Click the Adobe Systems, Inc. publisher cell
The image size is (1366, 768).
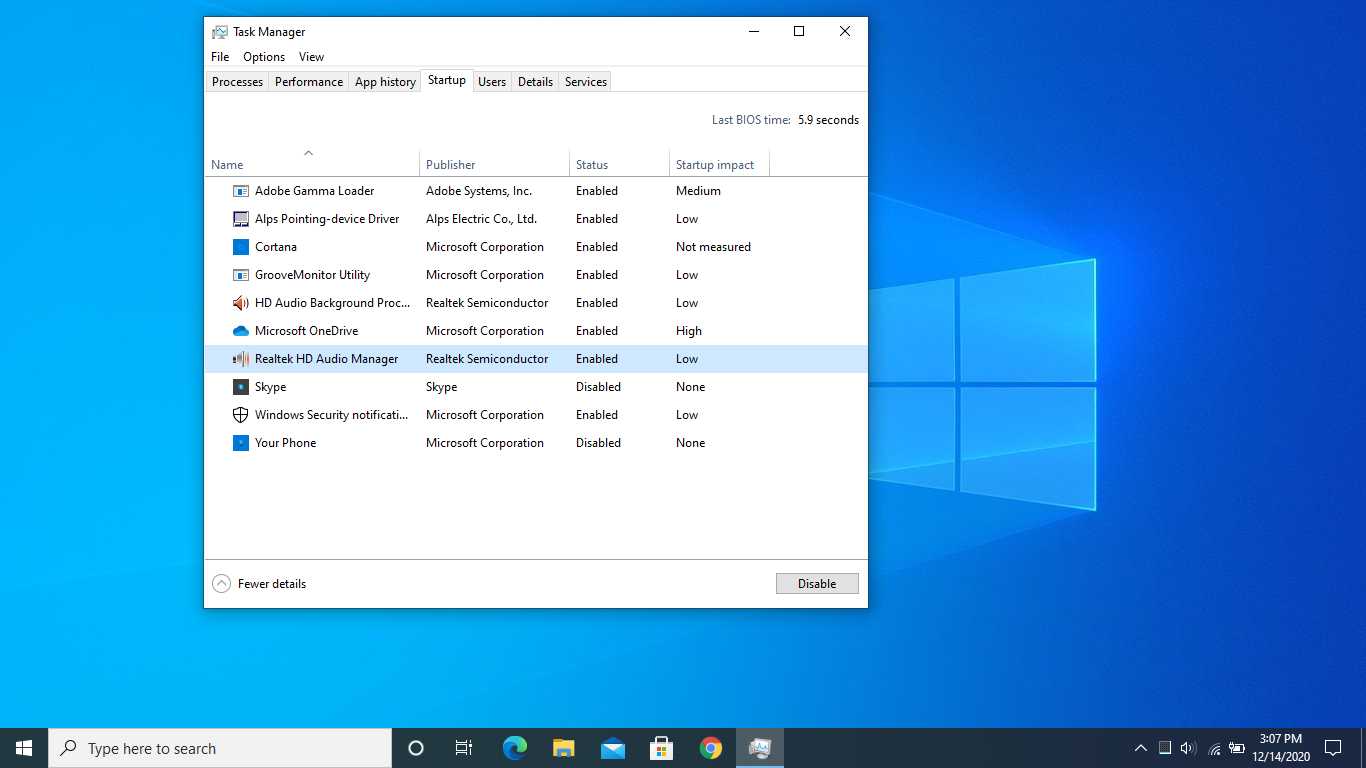click(479, 191)
